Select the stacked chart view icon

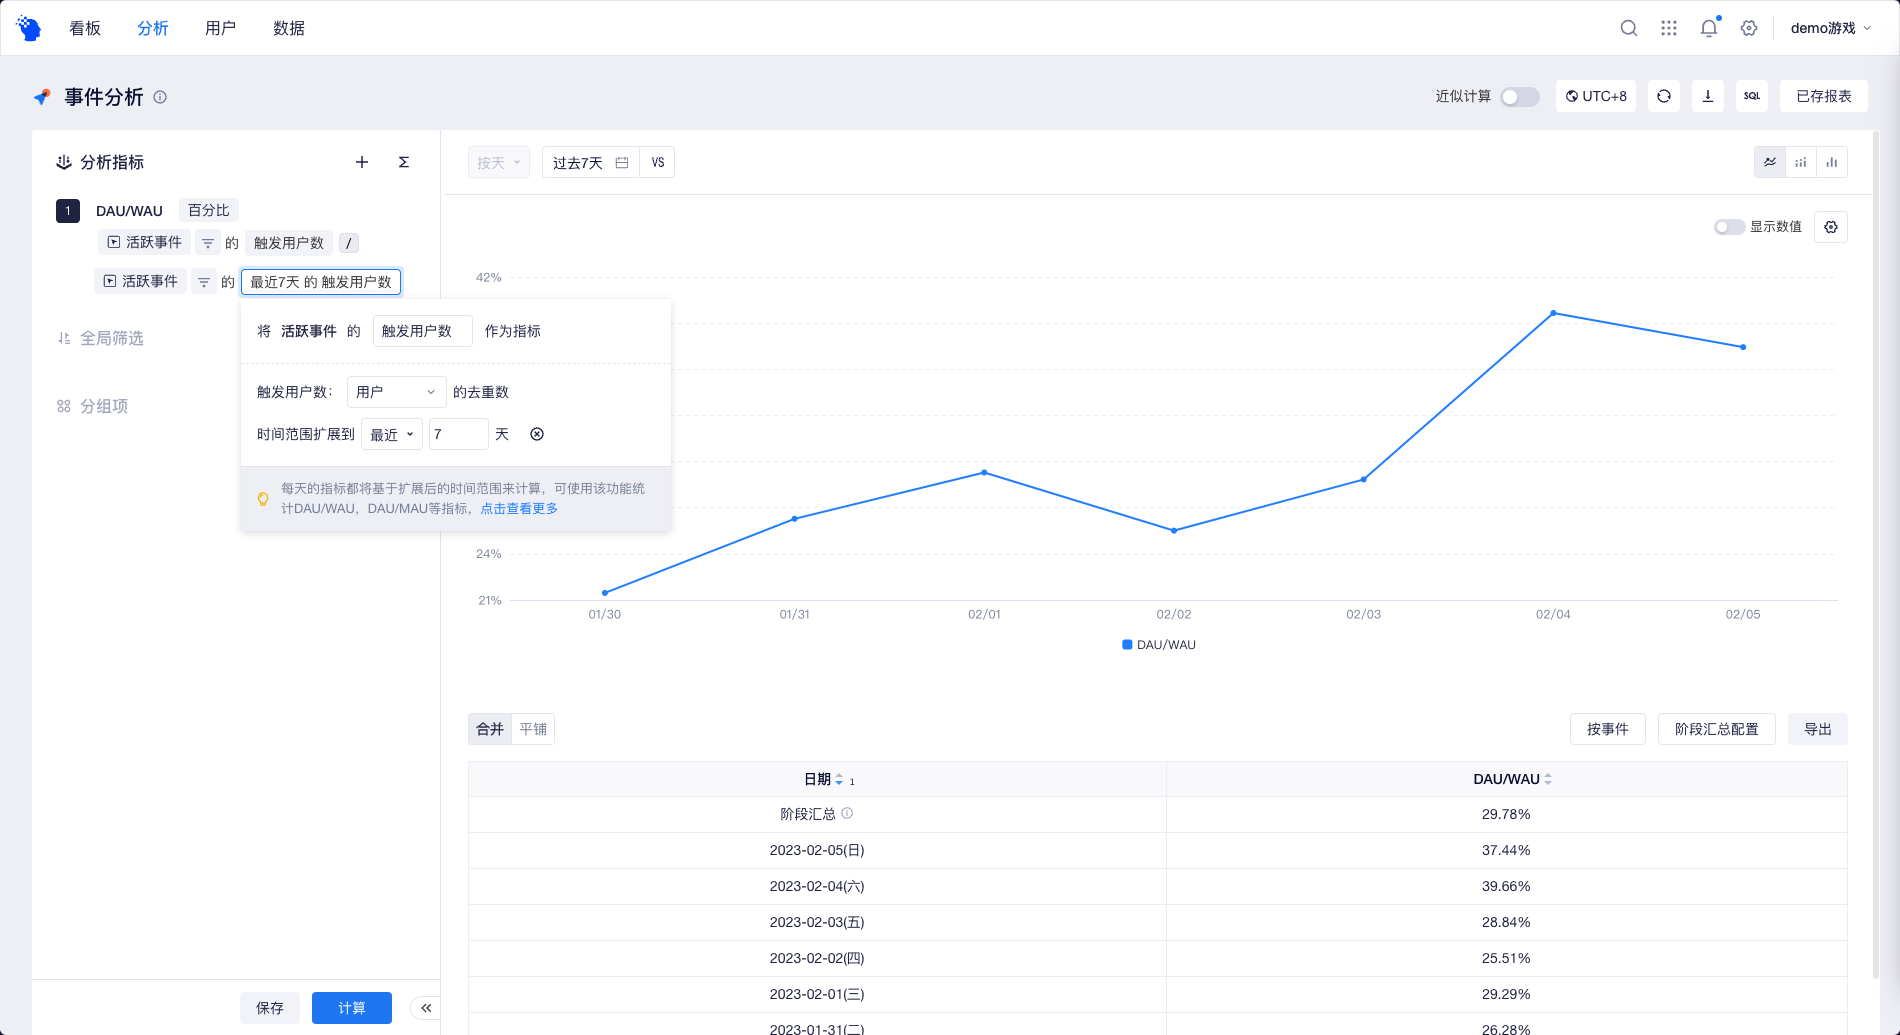pos(1801,162)
